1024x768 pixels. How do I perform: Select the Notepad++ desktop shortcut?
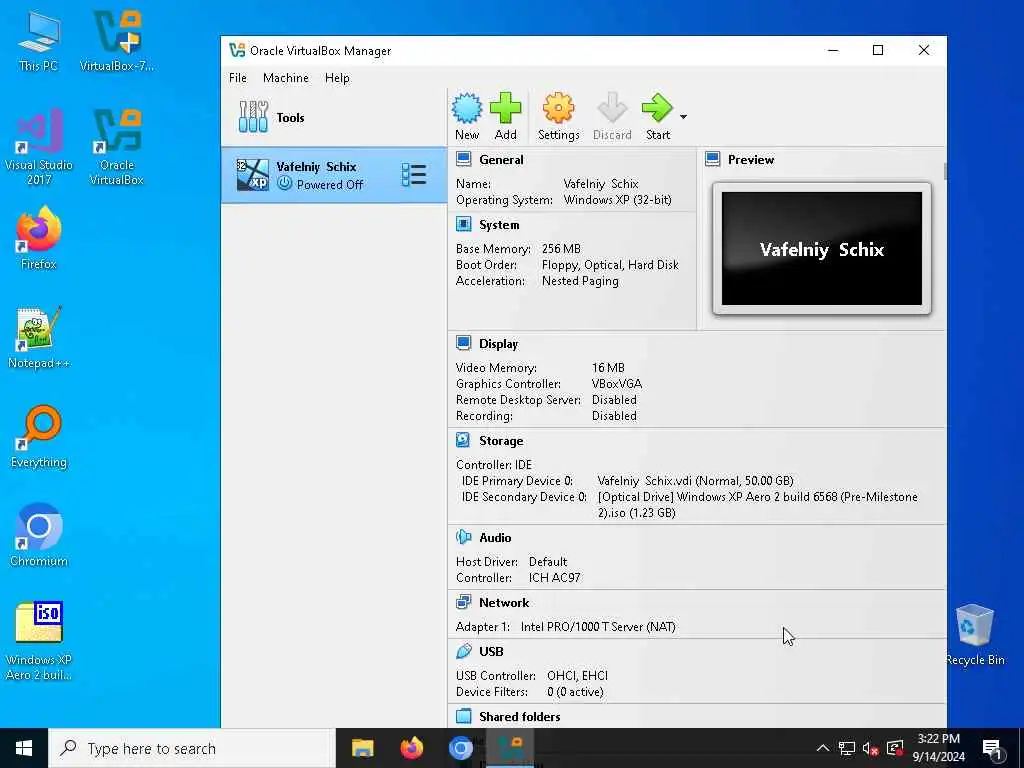(x=39, y=338)
